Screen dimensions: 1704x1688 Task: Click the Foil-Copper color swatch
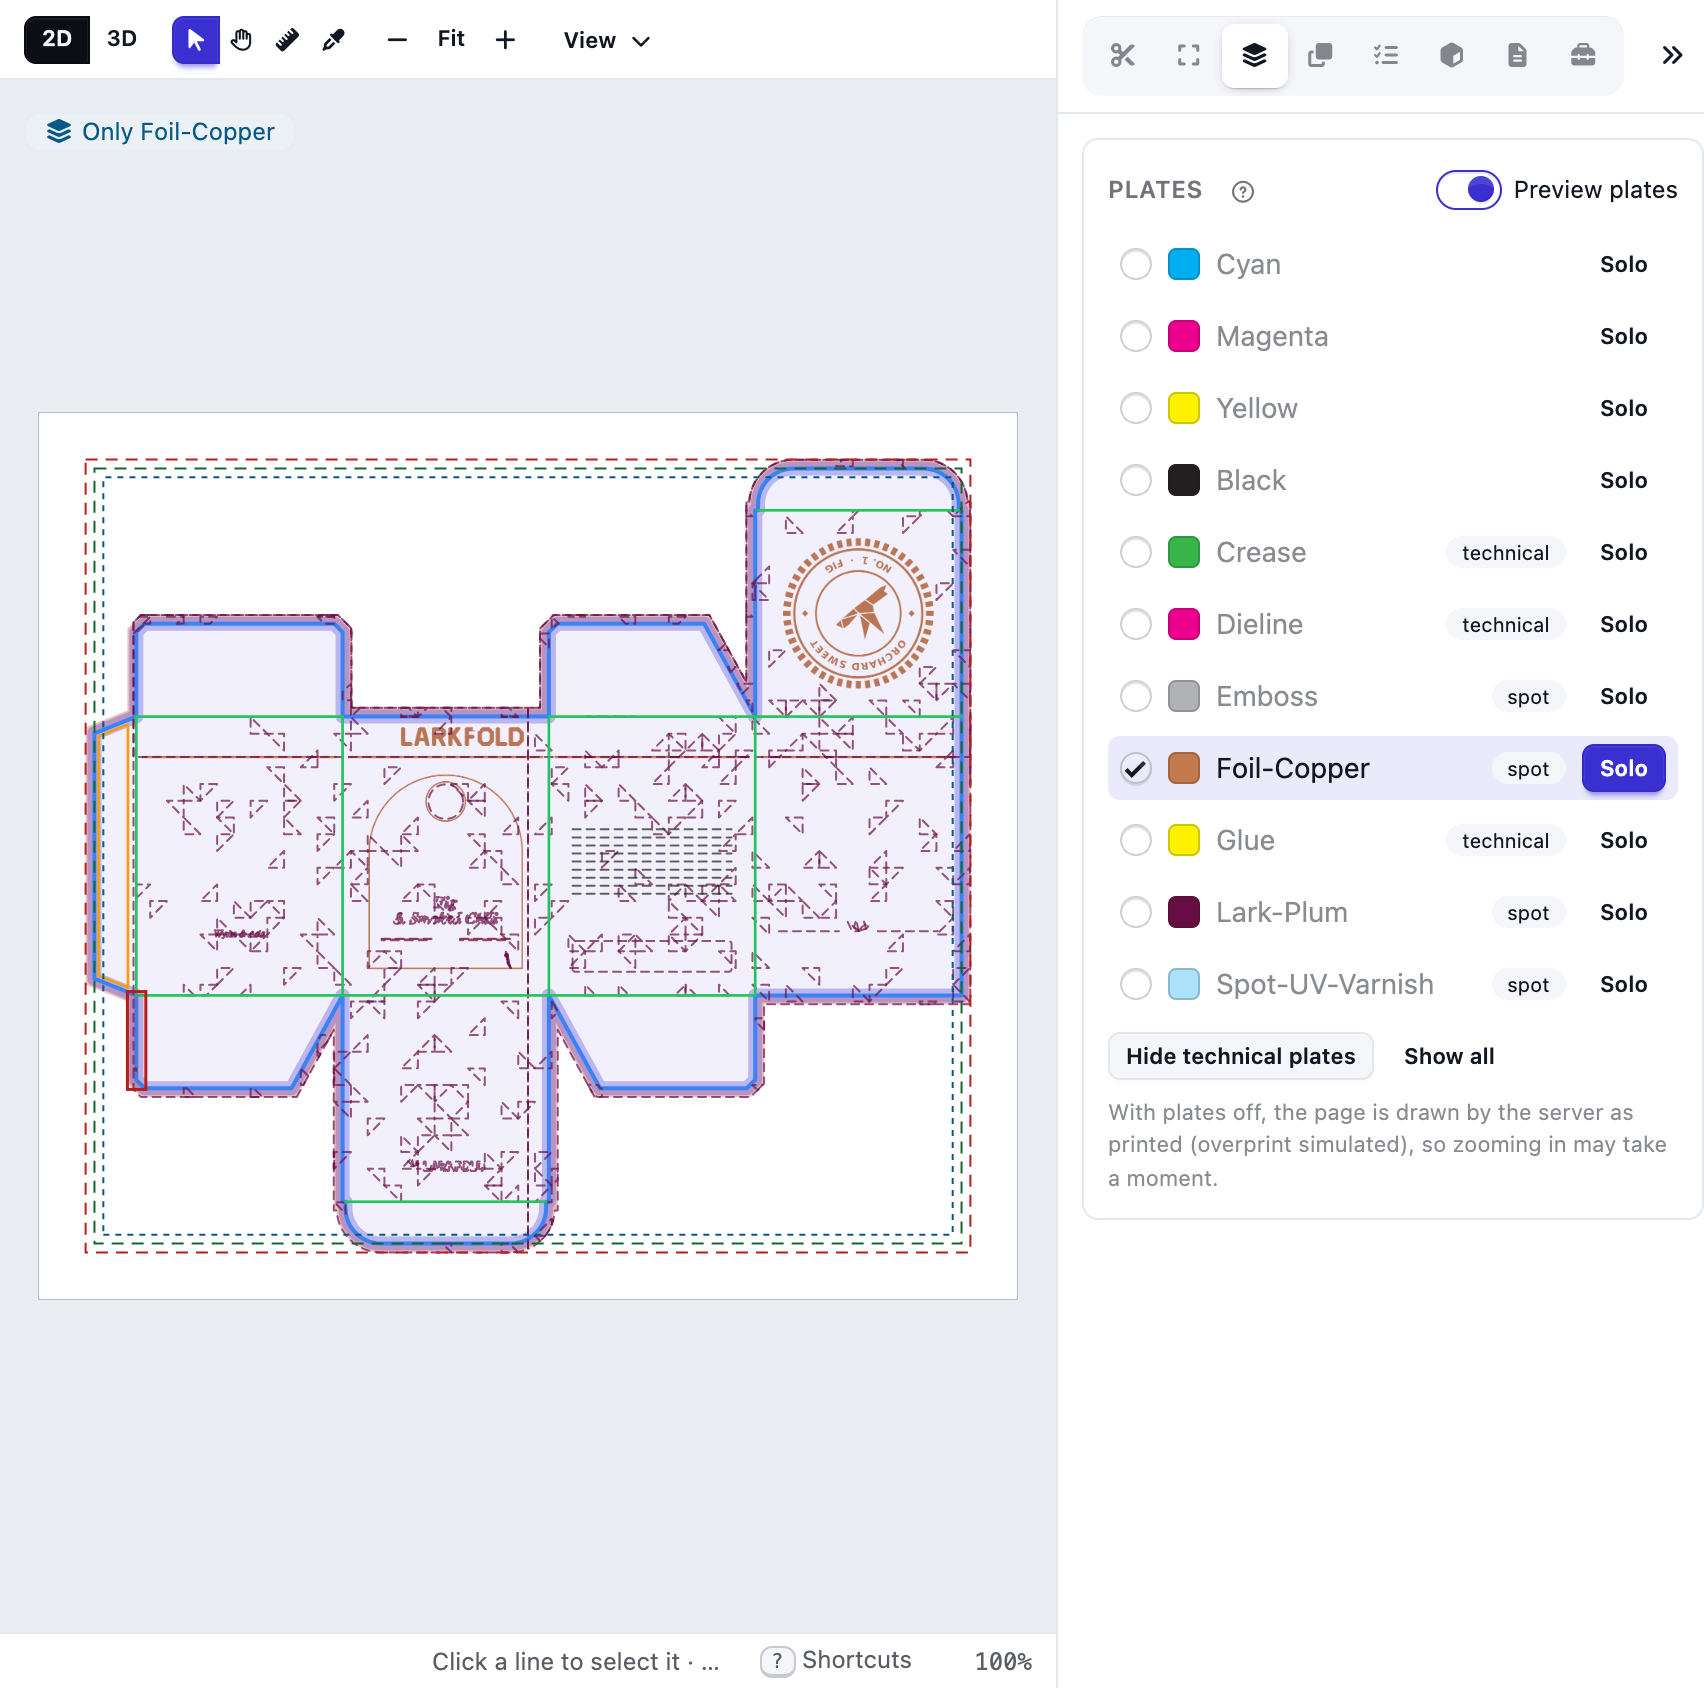coord(1184,768)
